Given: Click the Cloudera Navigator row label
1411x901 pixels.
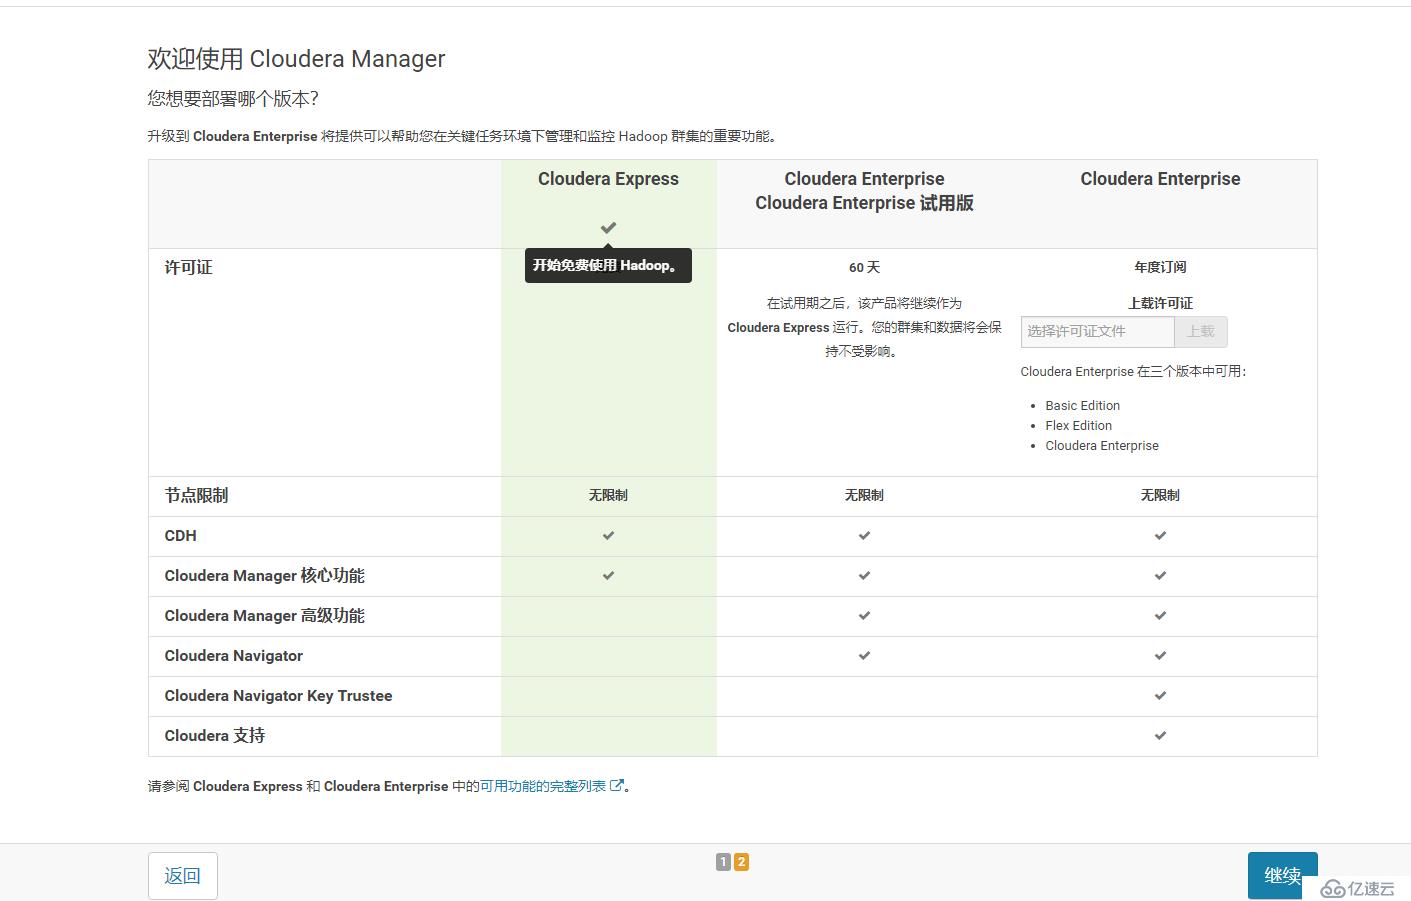Looking at the screenshot, I should coord(233,656).
